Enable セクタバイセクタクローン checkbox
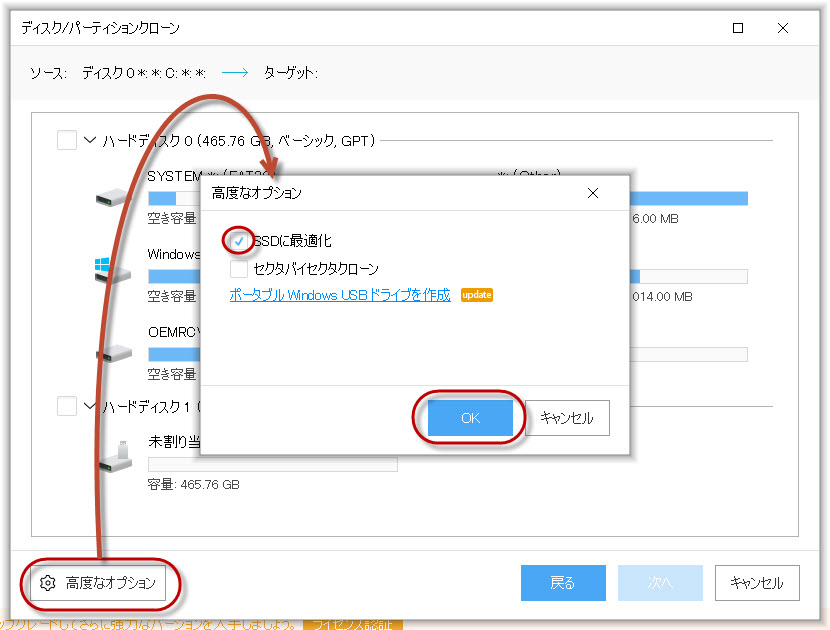 point(239,268)
